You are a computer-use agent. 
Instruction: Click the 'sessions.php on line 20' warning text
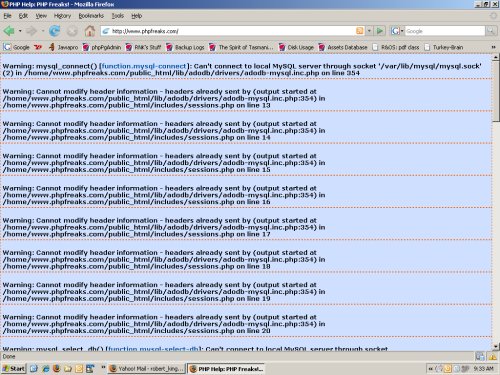pyautogui.click(x=229, y=331)
